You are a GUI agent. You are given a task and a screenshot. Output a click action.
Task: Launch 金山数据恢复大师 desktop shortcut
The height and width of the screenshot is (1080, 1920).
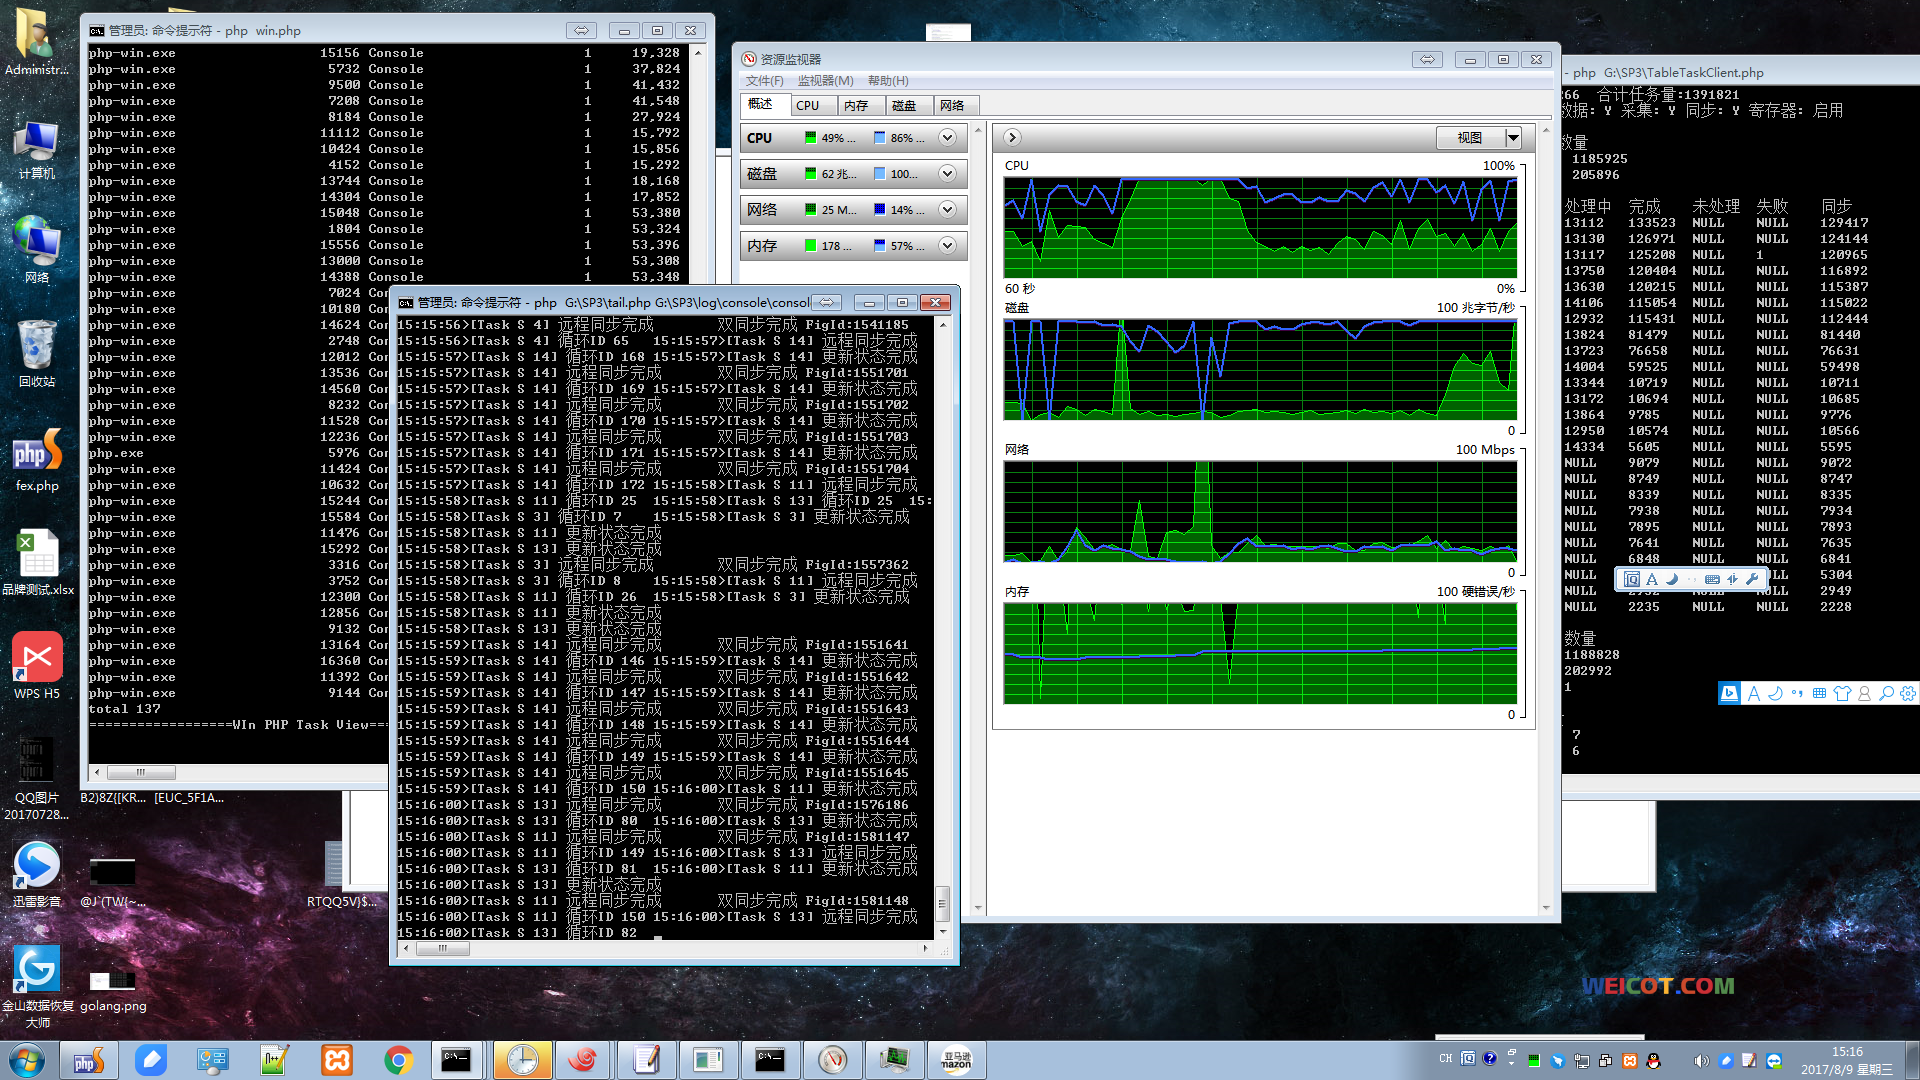(x=37, y=985)
